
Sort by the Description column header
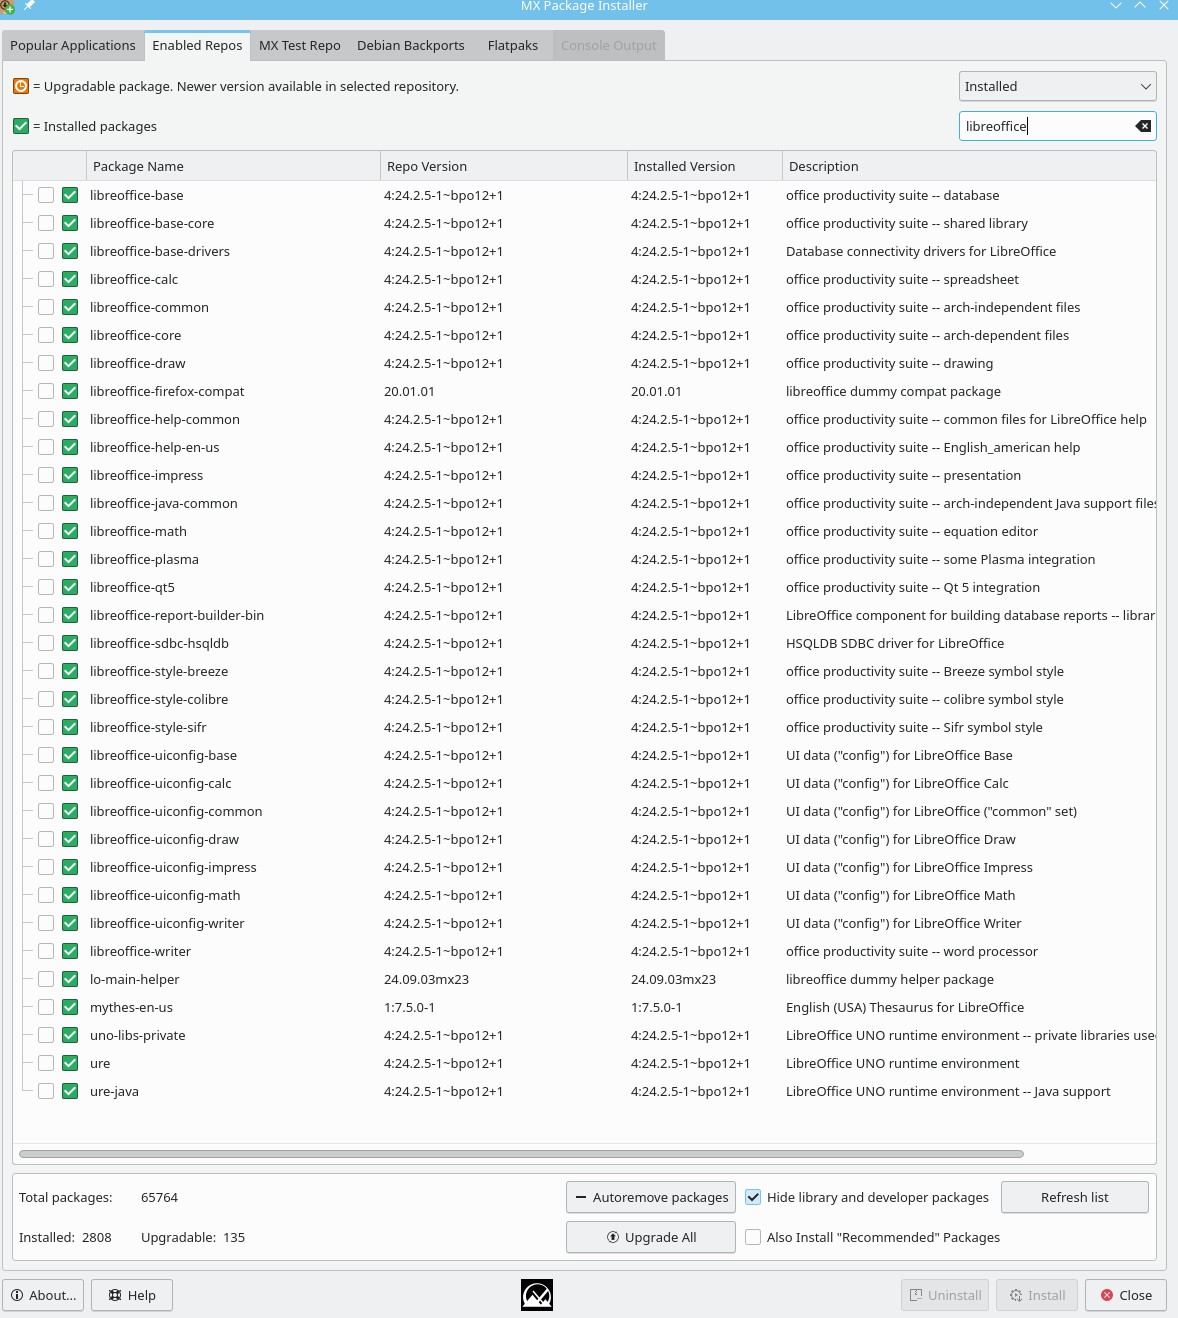click(968, 166)
